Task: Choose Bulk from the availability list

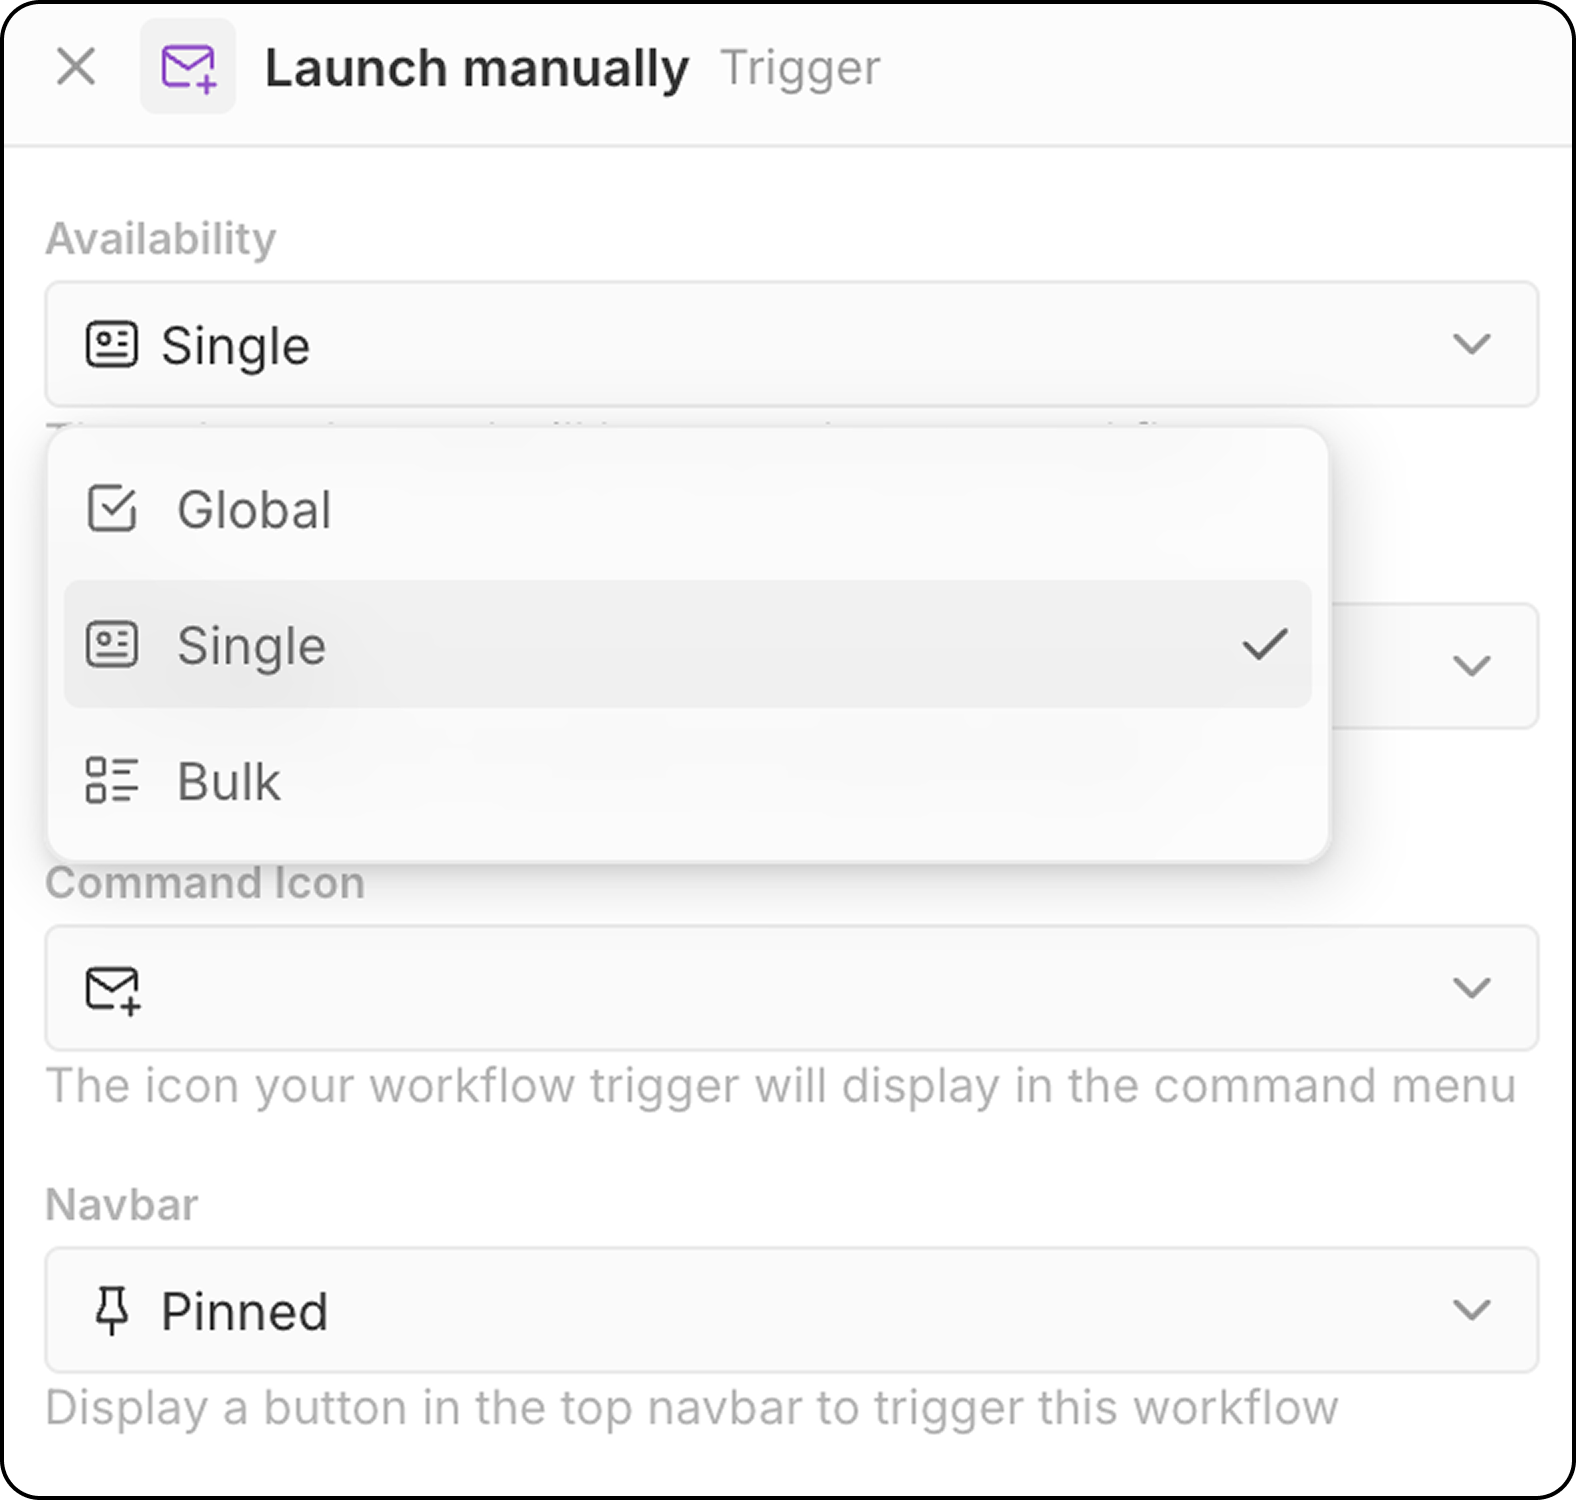Action: pyautogui.click(x=688, y=782)
